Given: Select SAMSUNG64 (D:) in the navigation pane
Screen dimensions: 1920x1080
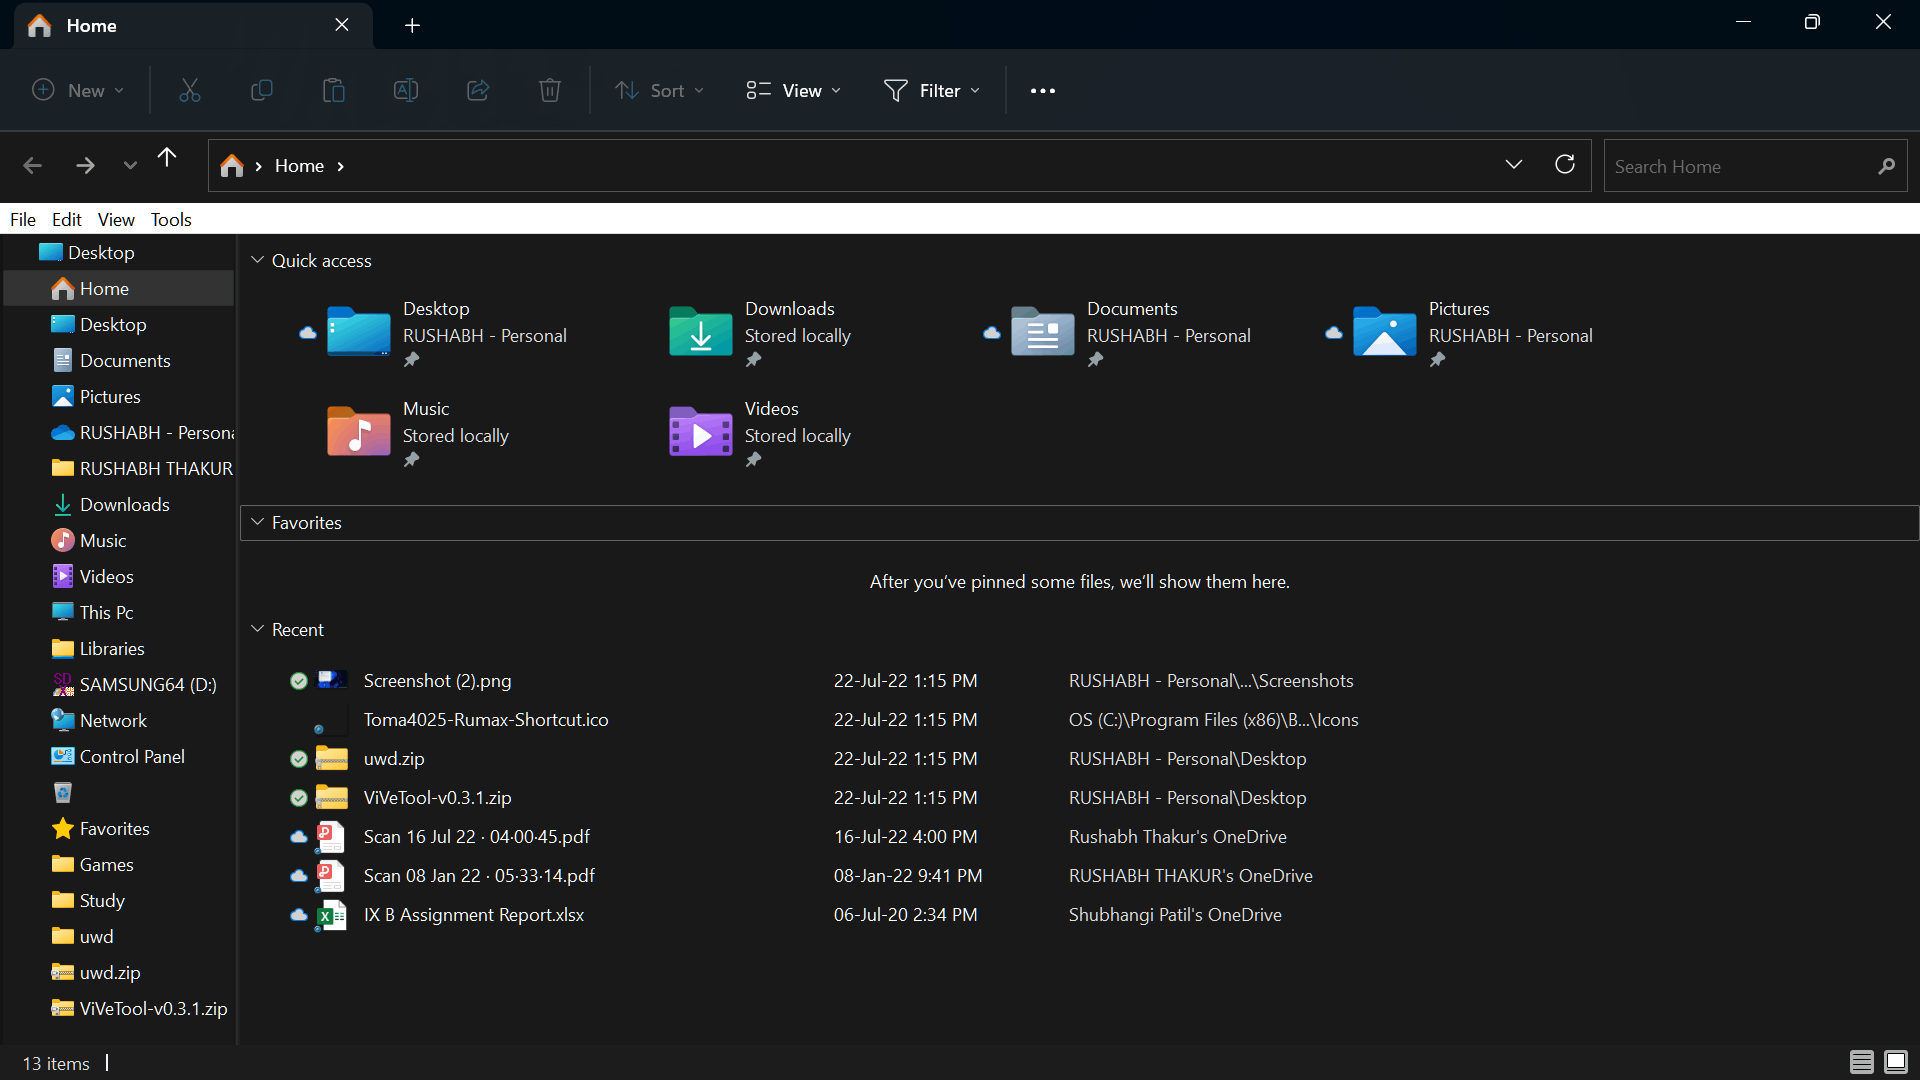Looking at the screenshot, I should 147,685.
